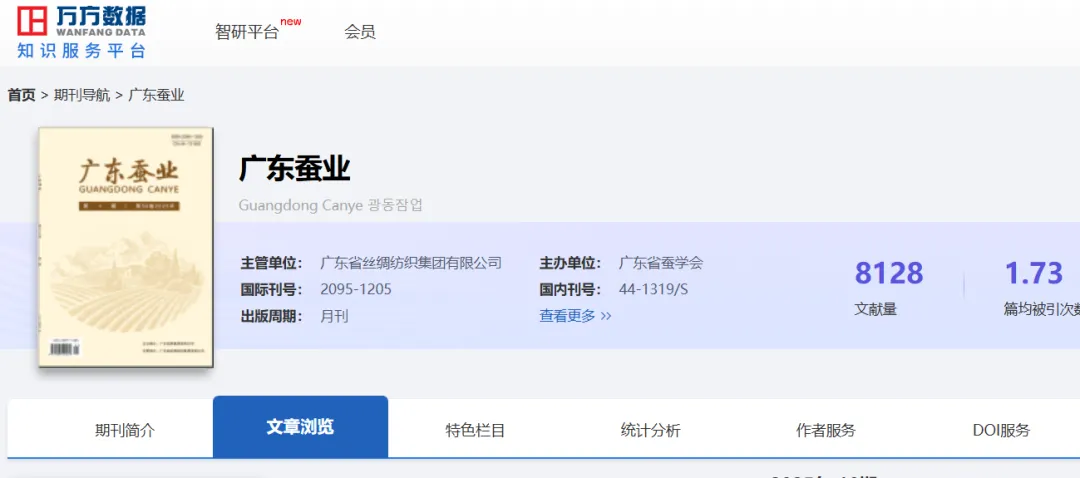
Task: Click the 广东蚕业 journal title heading
Action: pos(295,169)
